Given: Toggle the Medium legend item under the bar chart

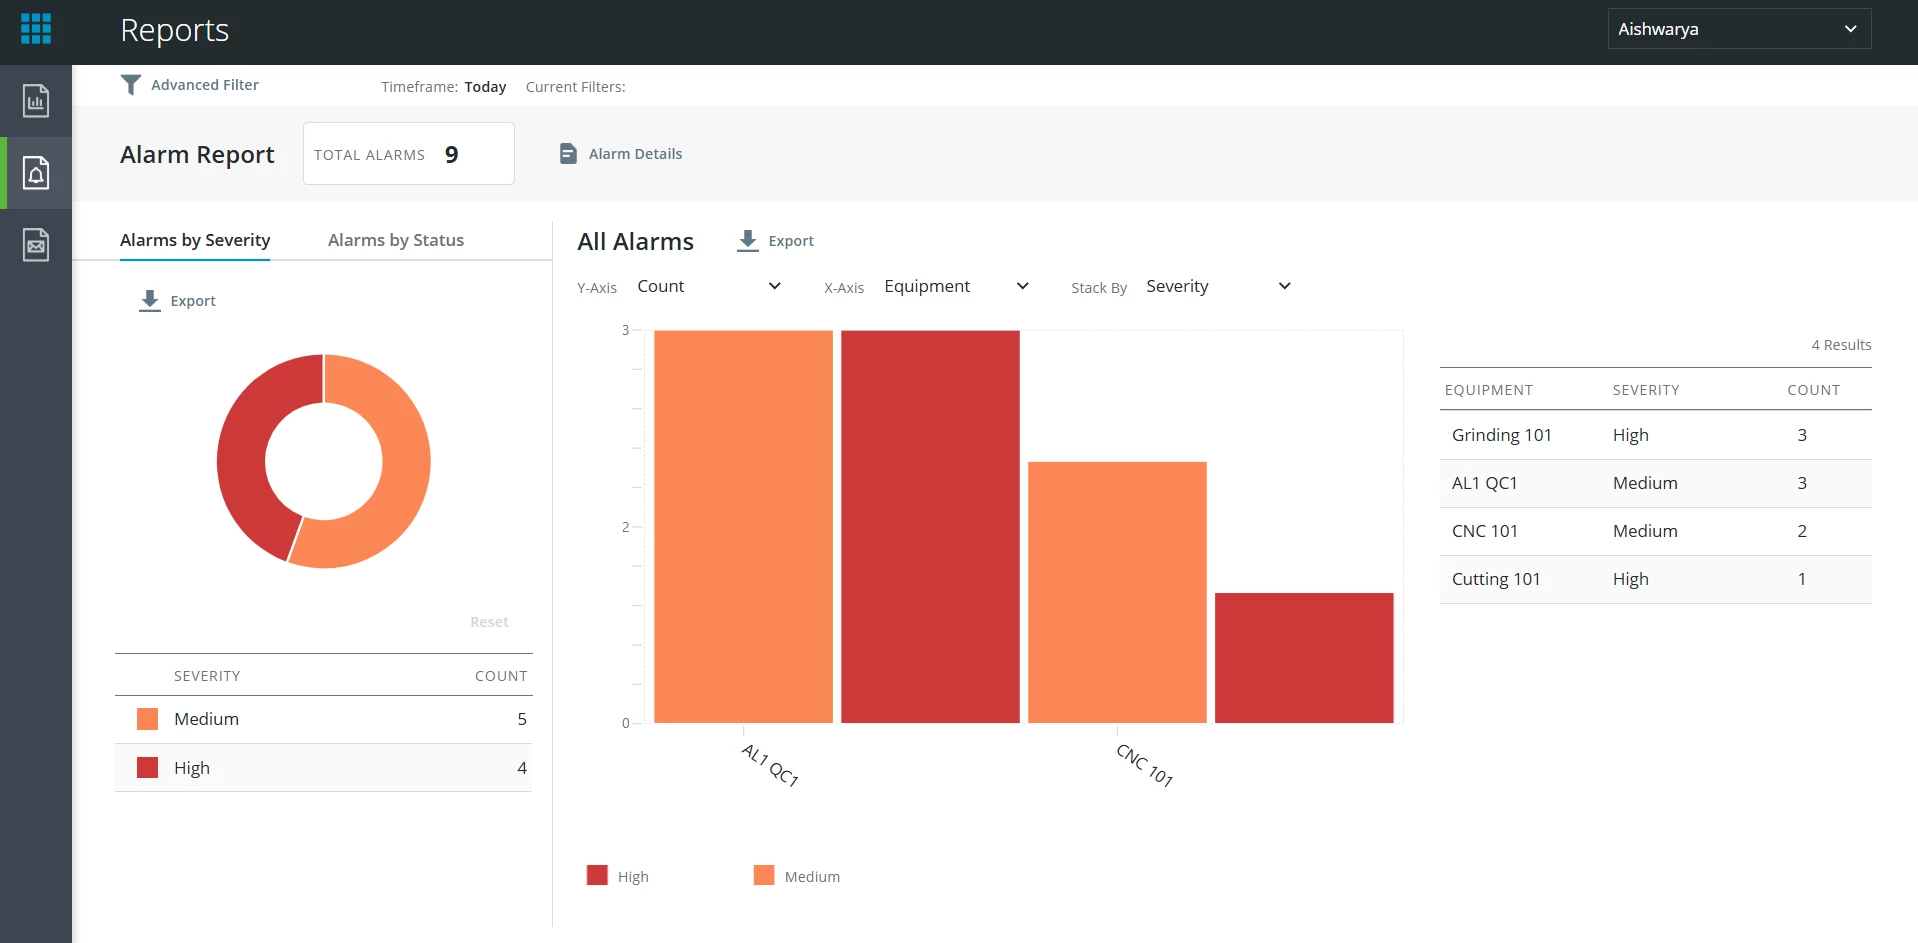Looking at the screenshot, I should (x=797, y=876).
